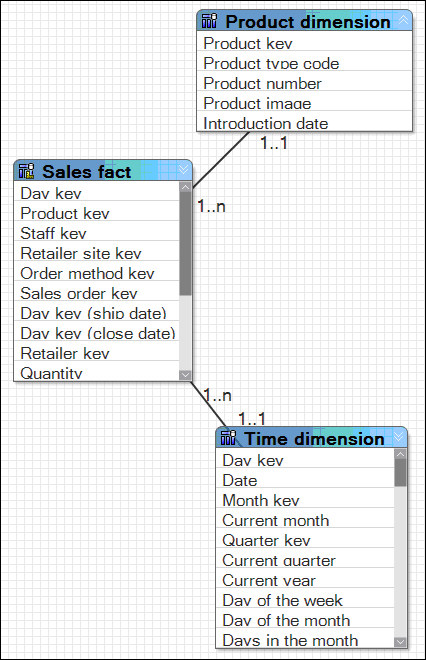
Task: Select Product type code item
Action: coord(304,64)
